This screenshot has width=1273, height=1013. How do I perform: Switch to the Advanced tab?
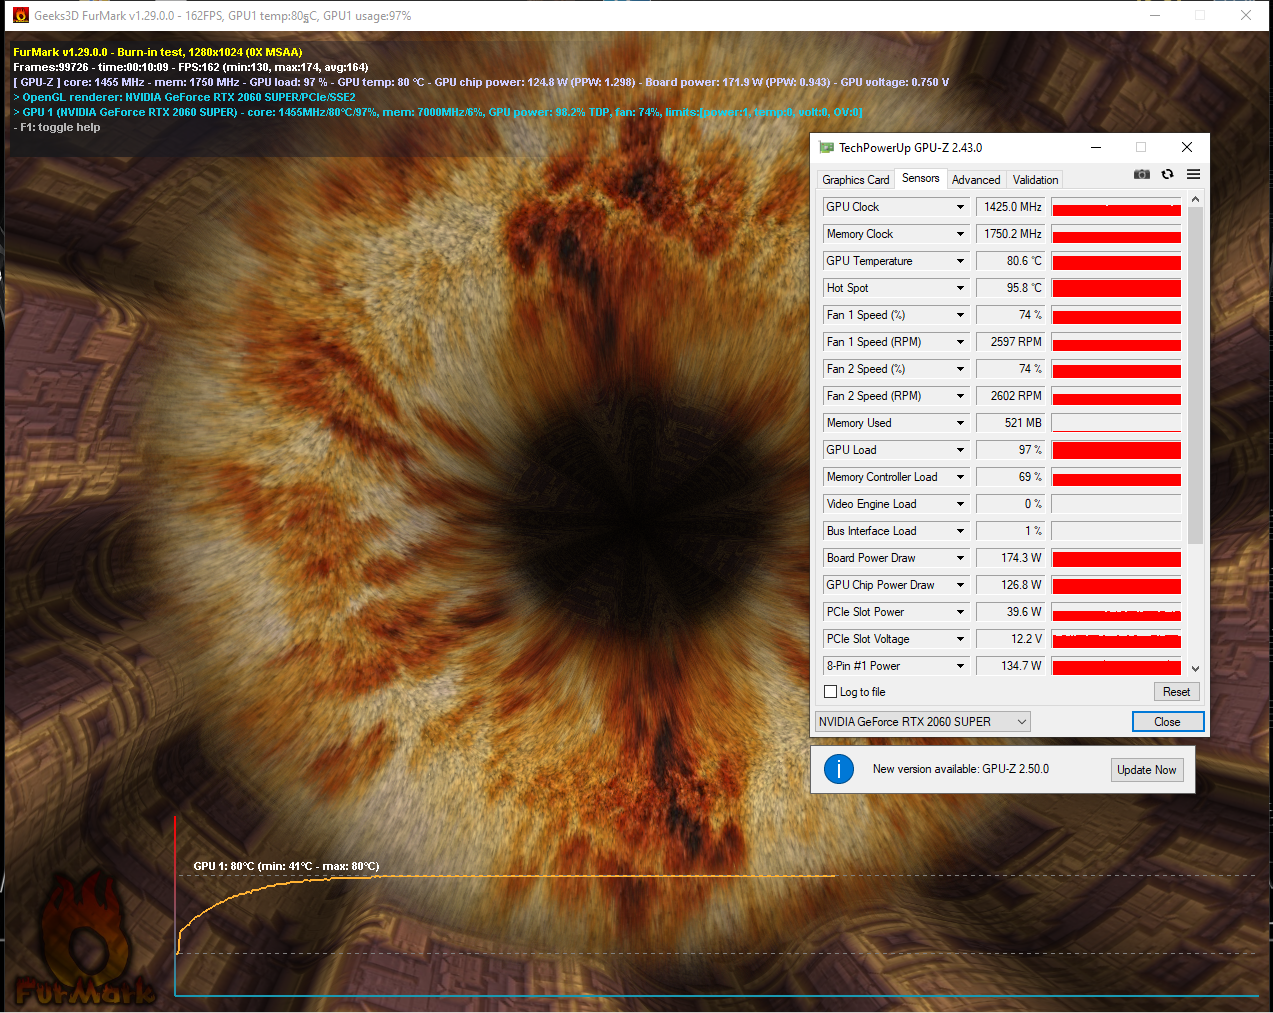pos(976,179)
